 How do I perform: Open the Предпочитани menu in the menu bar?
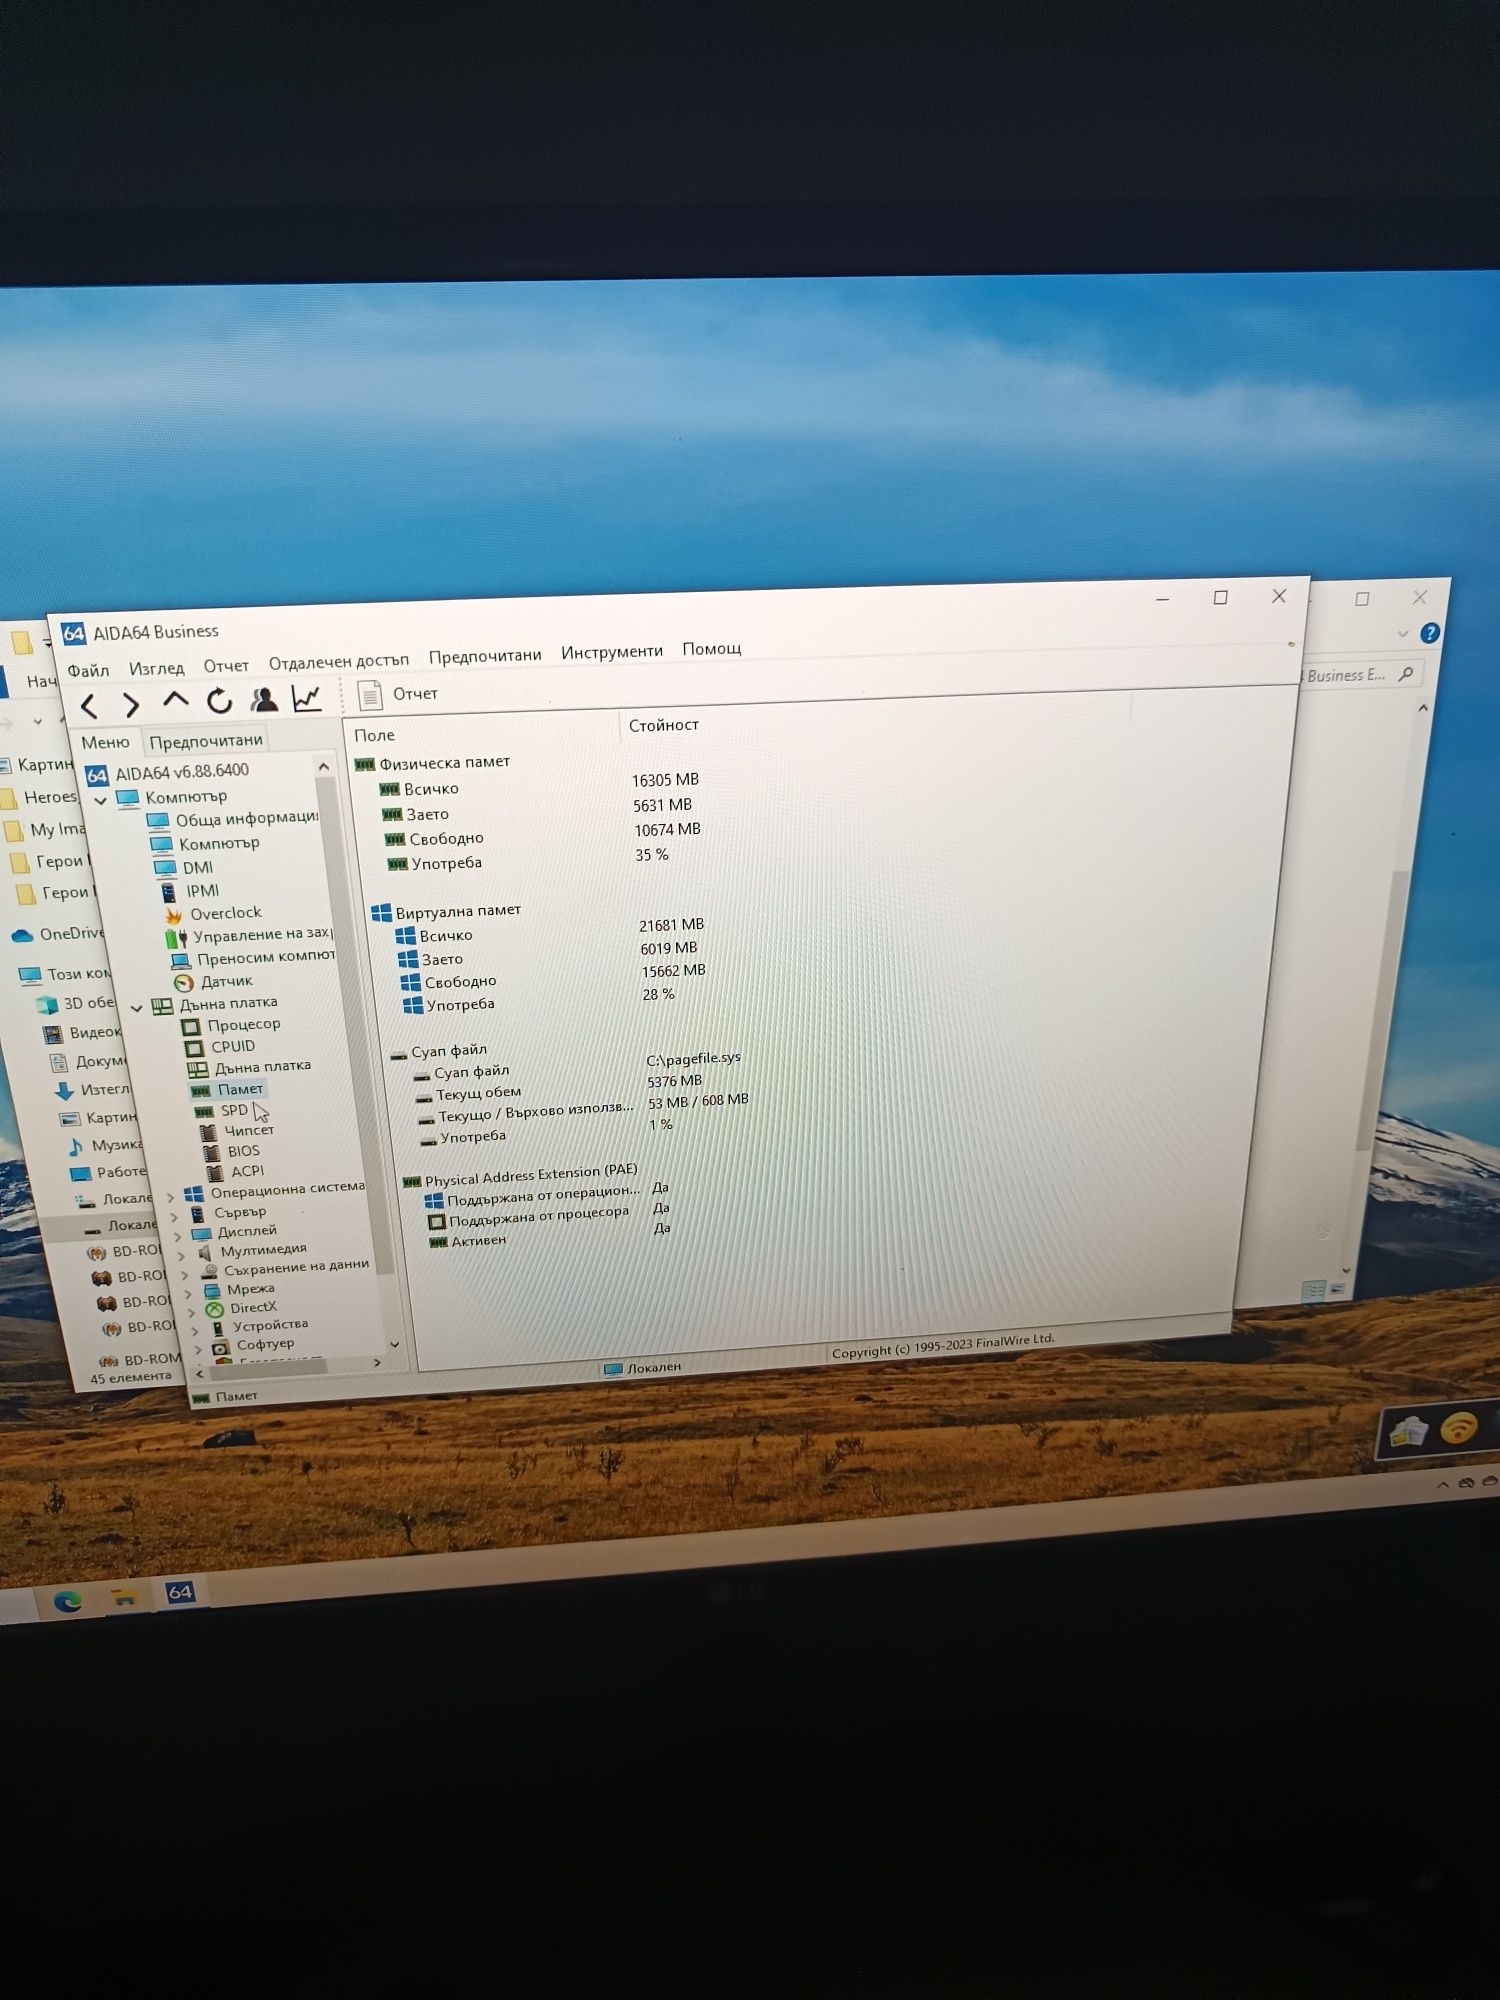485,656
